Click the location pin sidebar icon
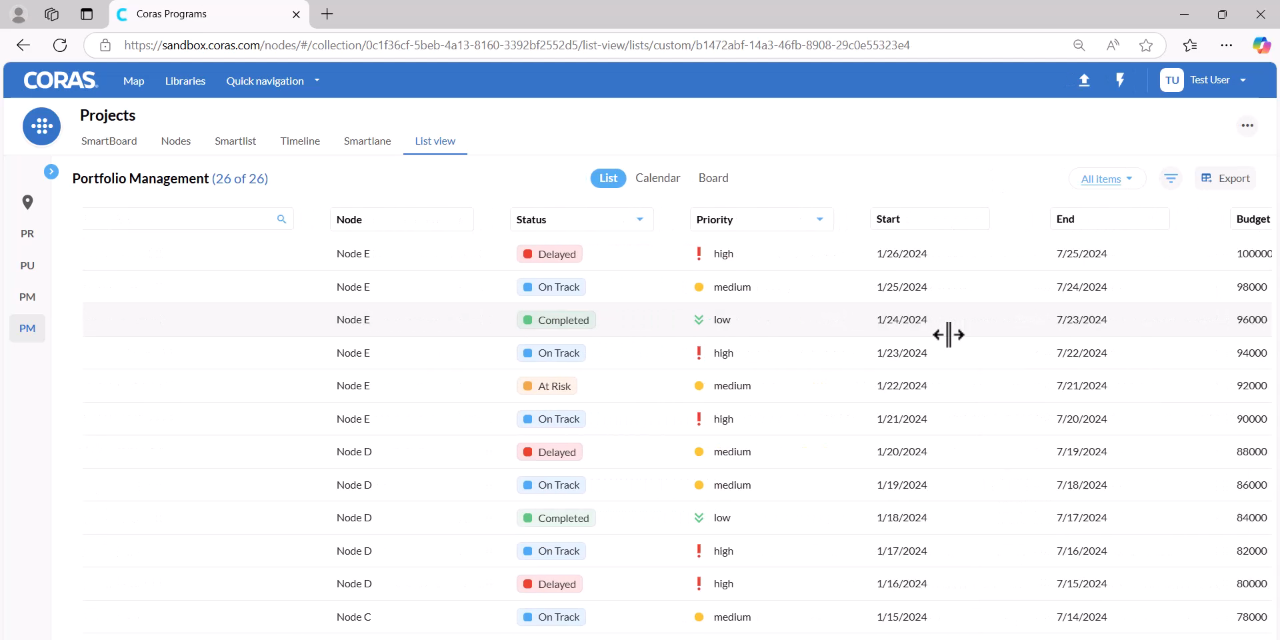The width and height of the screenshot is (1280, 640). coord(27,202)
